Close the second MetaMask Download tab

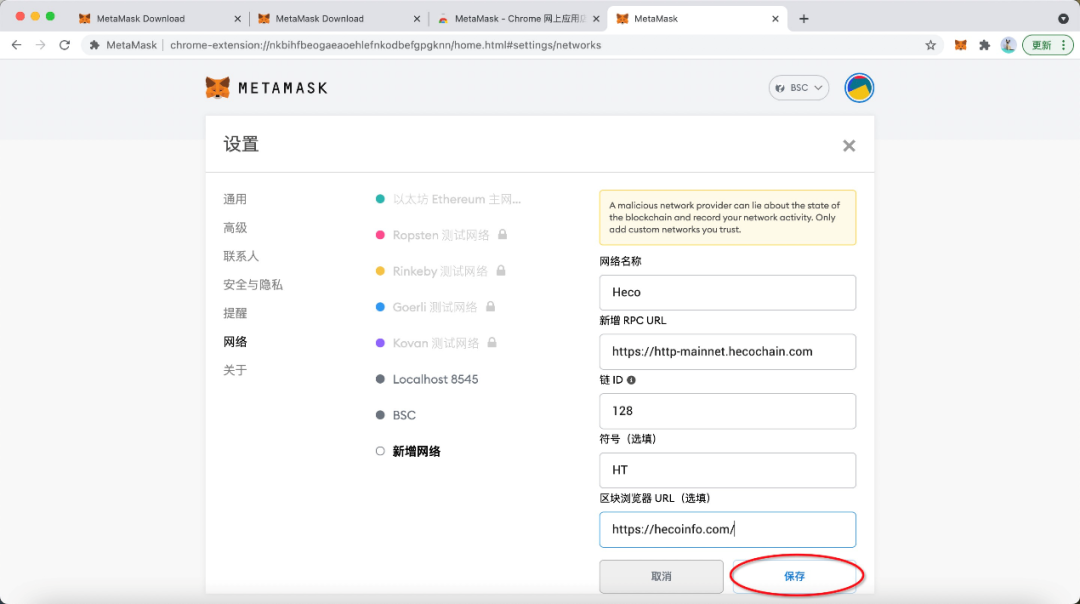(x=417, y=19)
